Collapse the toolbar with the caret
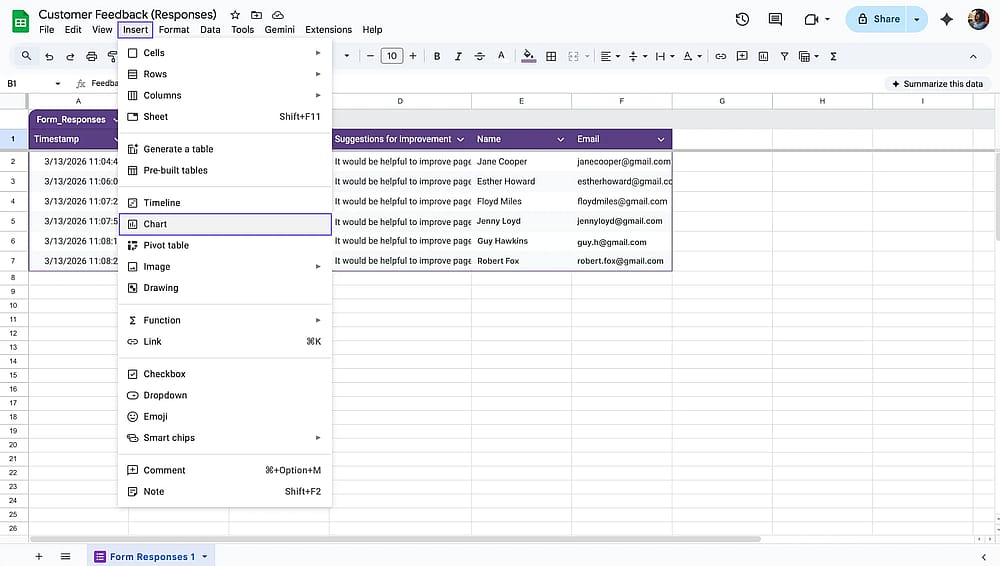Screen dimensions: 1000x566 coord(973,56)
